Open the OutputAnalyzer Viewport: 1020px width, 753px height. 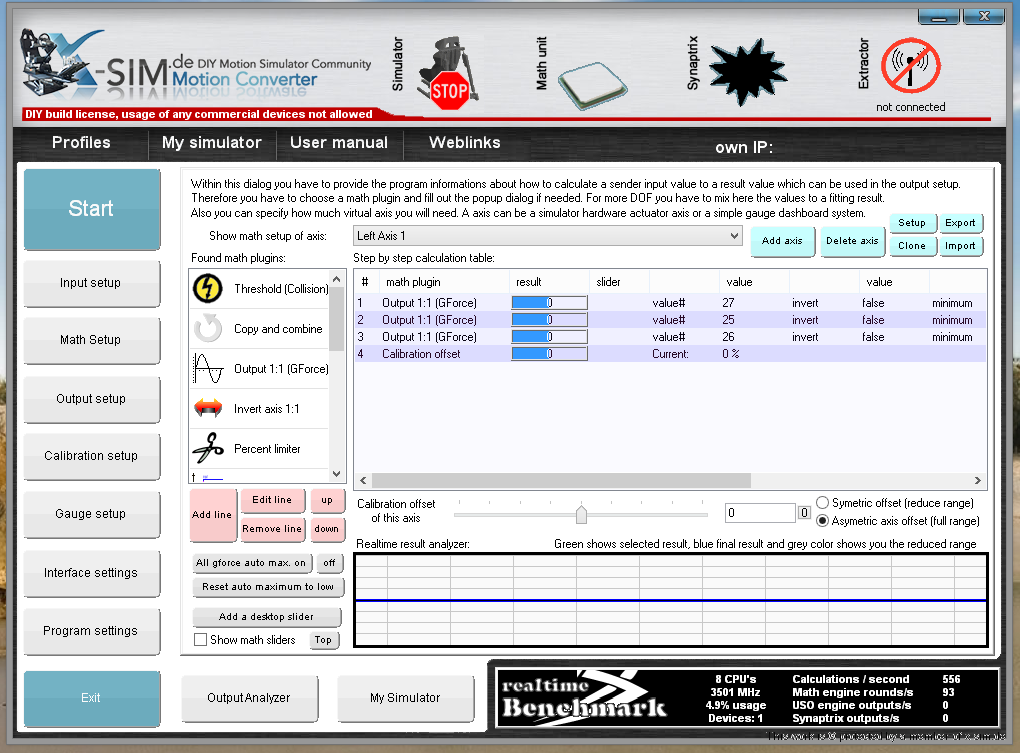point(249,698)
